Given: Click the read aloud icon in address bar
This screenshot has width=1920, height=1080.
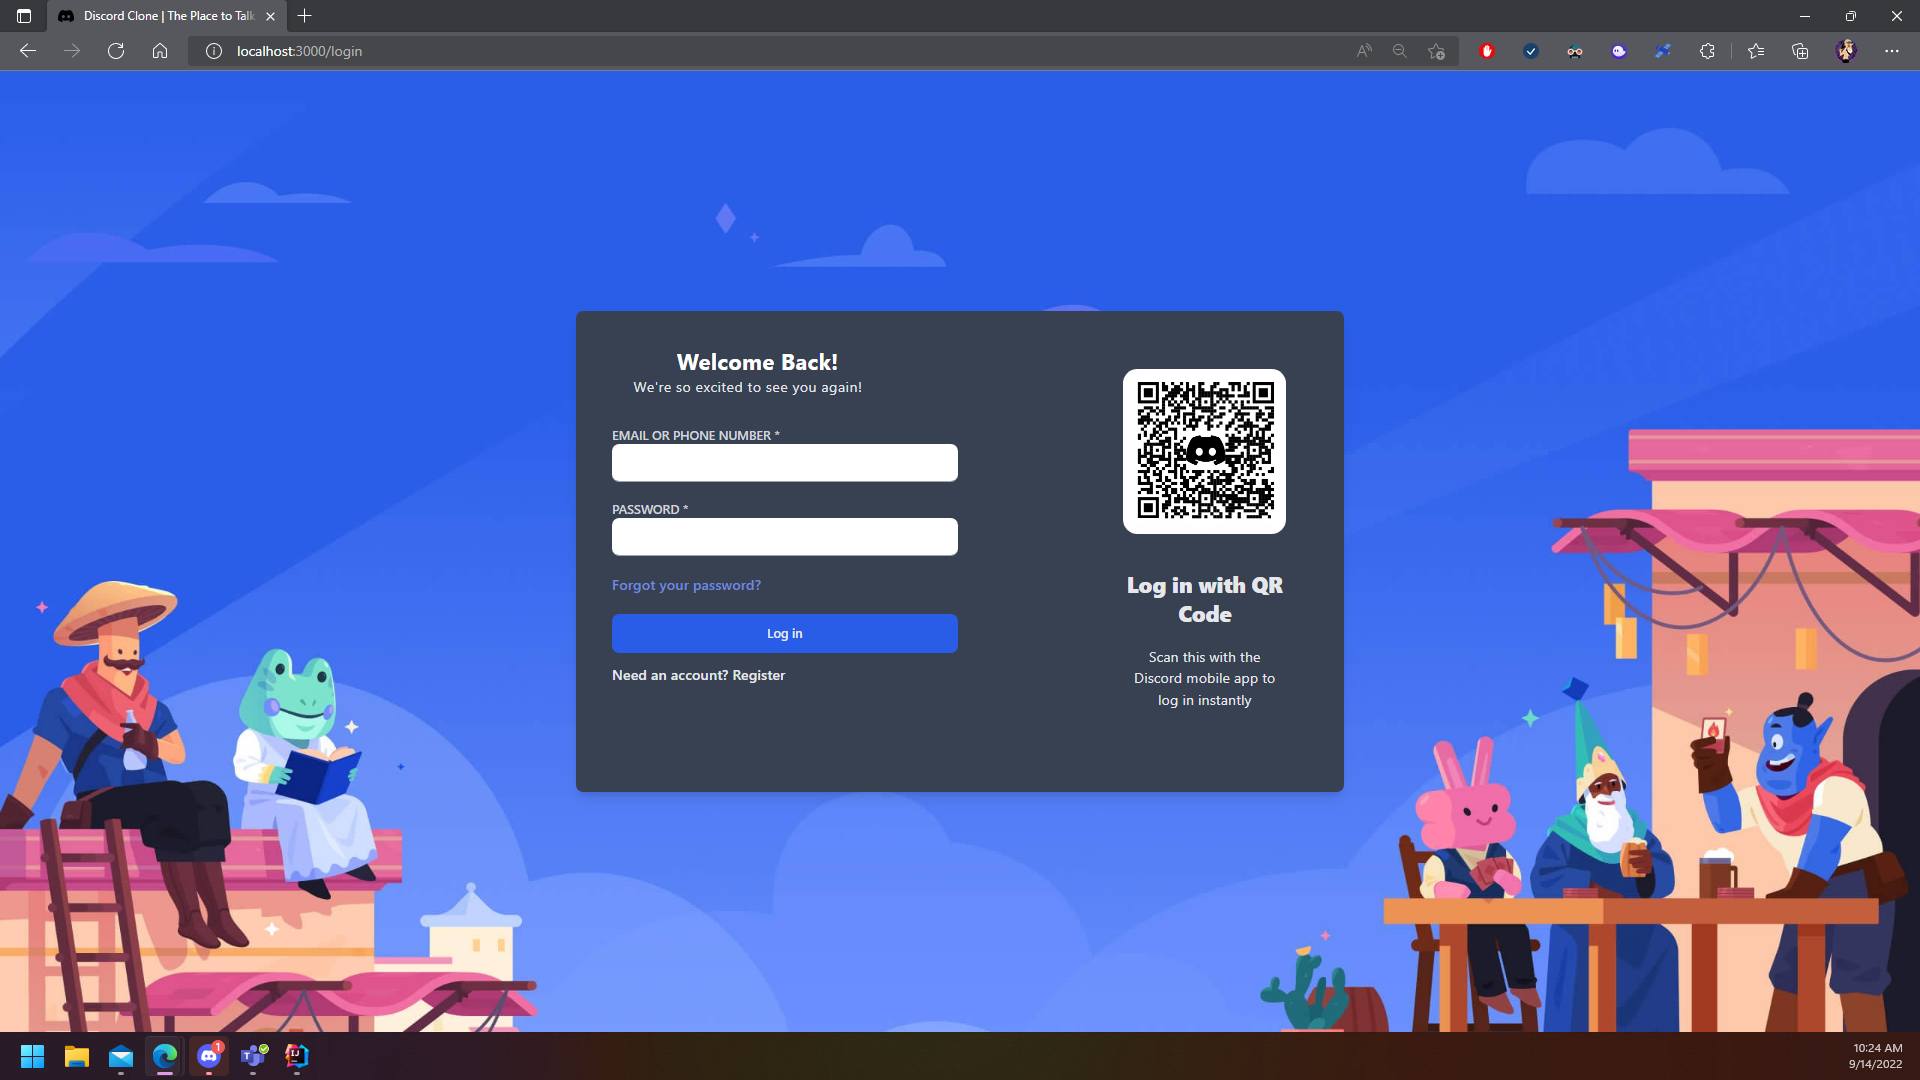Looking at the screenshot, I should (1364, 51).
